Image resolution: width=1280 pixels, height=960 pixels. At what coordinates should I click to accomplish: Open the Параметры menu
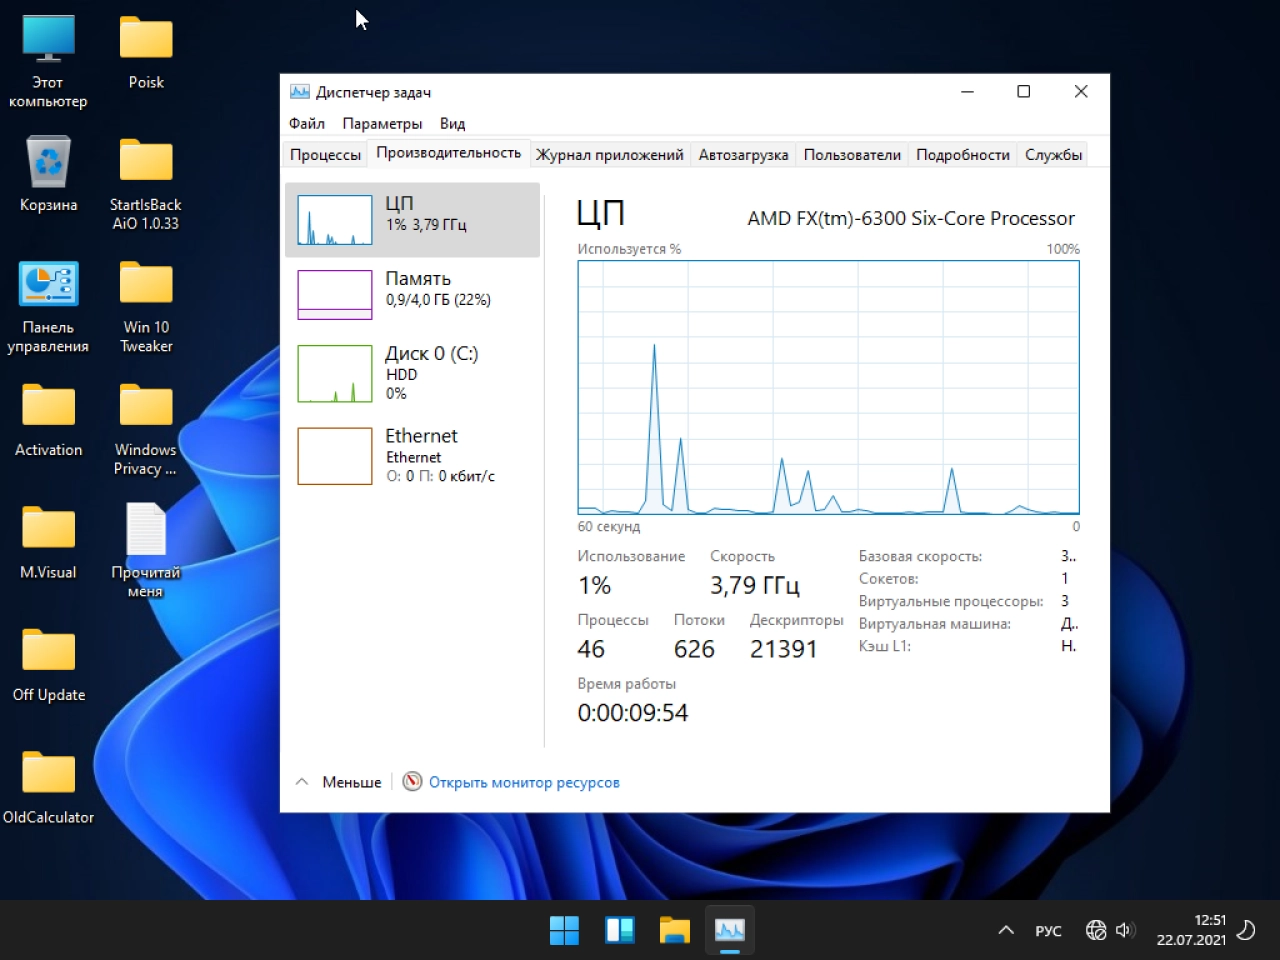[382, 123]
